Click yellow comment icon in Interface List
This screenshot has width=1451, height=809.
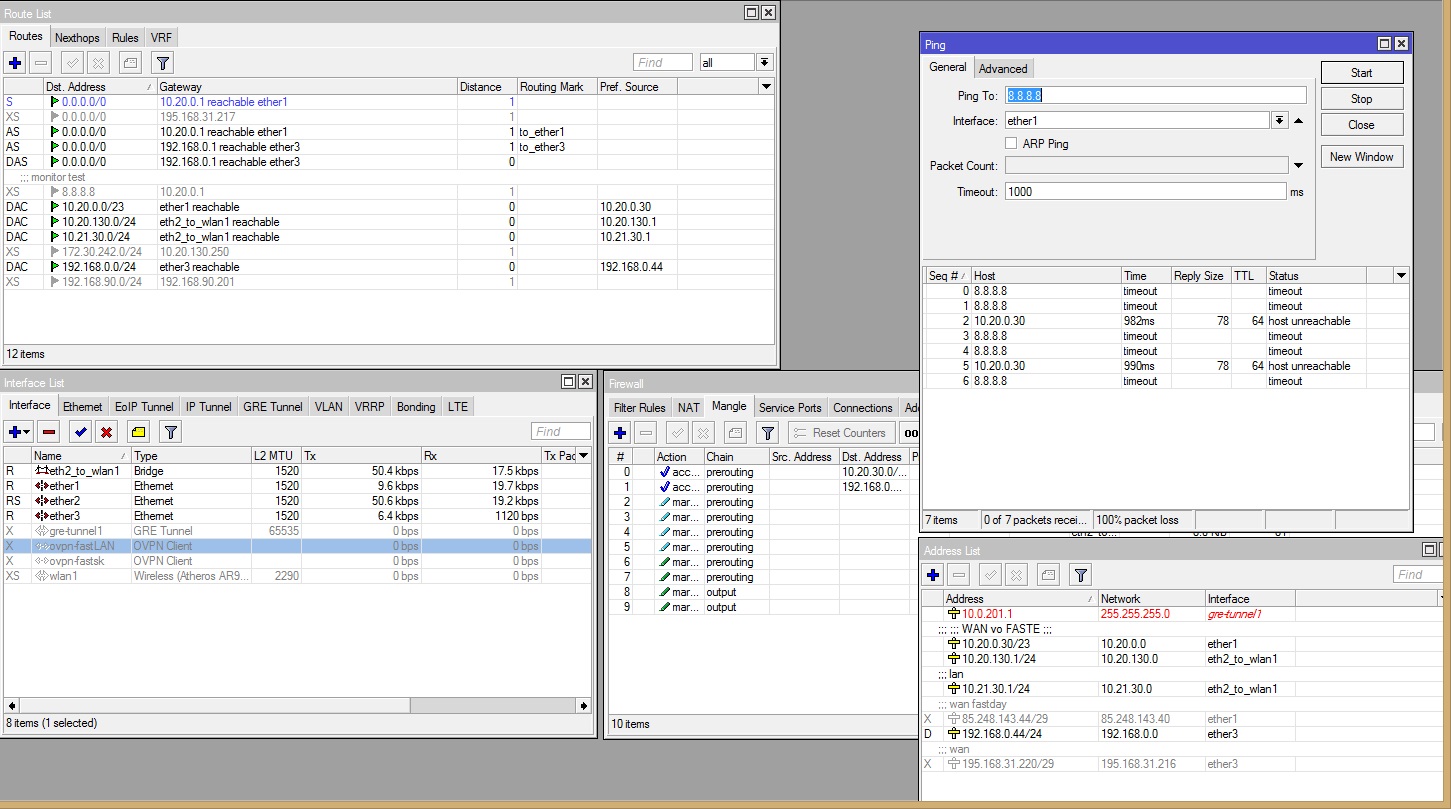(x=138, y=432)
